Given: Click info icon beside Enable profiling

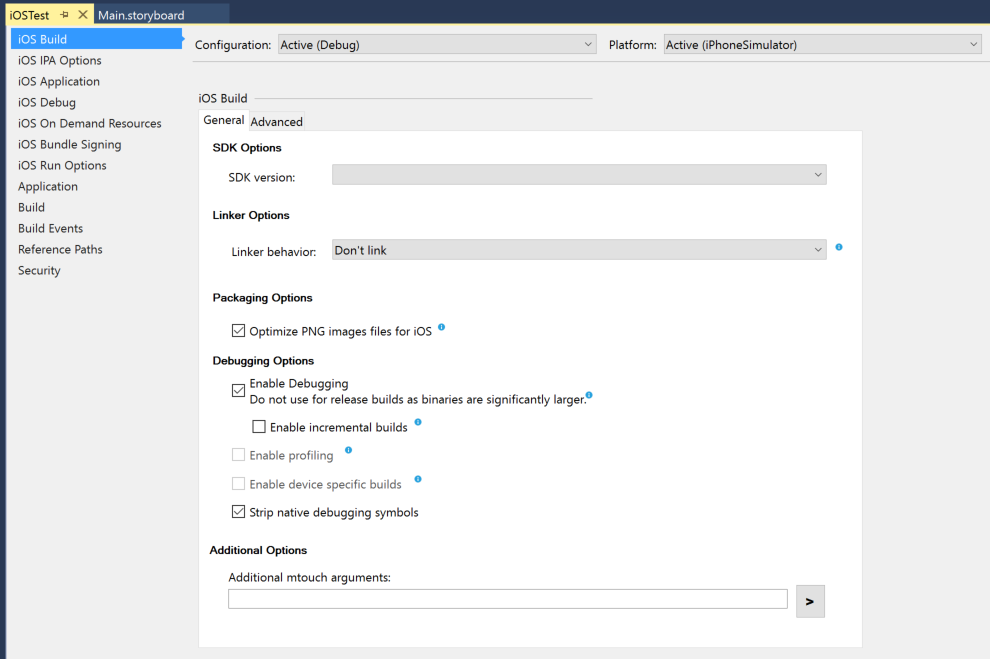Looking at the screenshot, I should (348, 451).
